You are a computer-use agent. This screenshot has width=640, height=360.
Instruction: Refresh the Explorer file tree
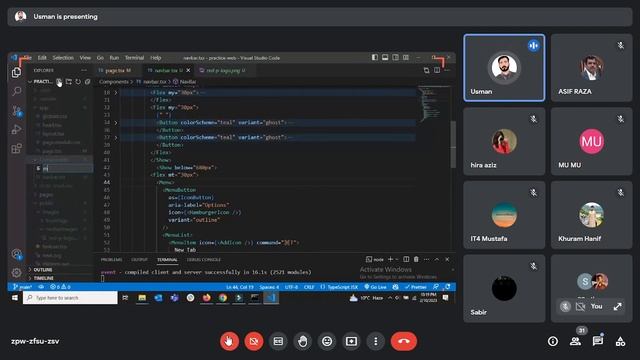click(78, 82)
